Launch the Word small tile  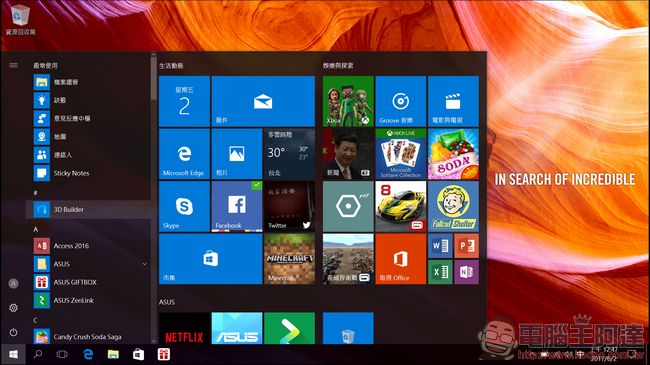coord(440,246)
